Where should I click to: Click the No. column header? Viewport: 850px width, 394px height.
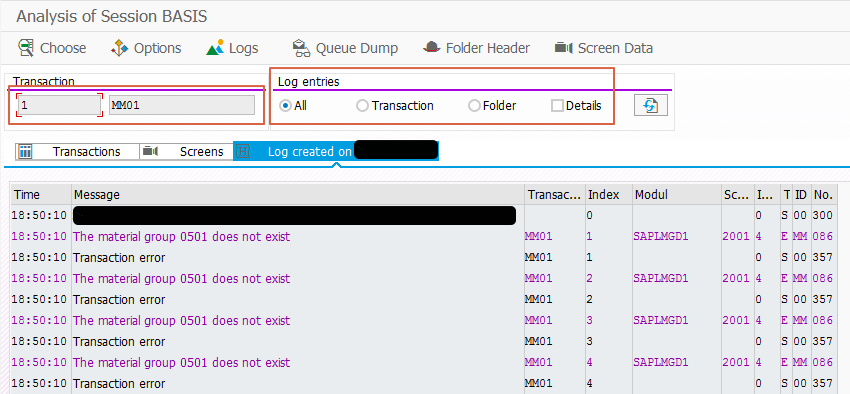[823, 195]
